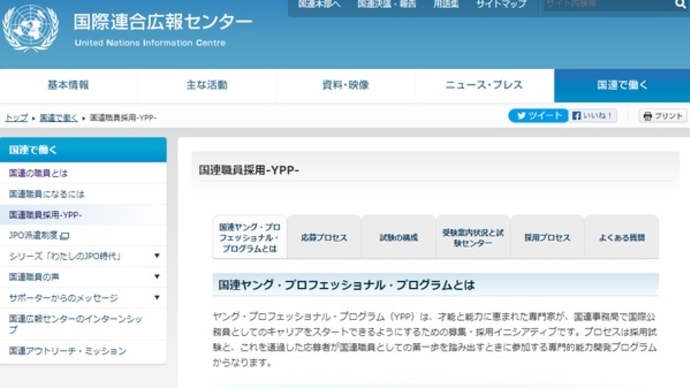Select 国連で働く main menu item

(x=622, y=85)
